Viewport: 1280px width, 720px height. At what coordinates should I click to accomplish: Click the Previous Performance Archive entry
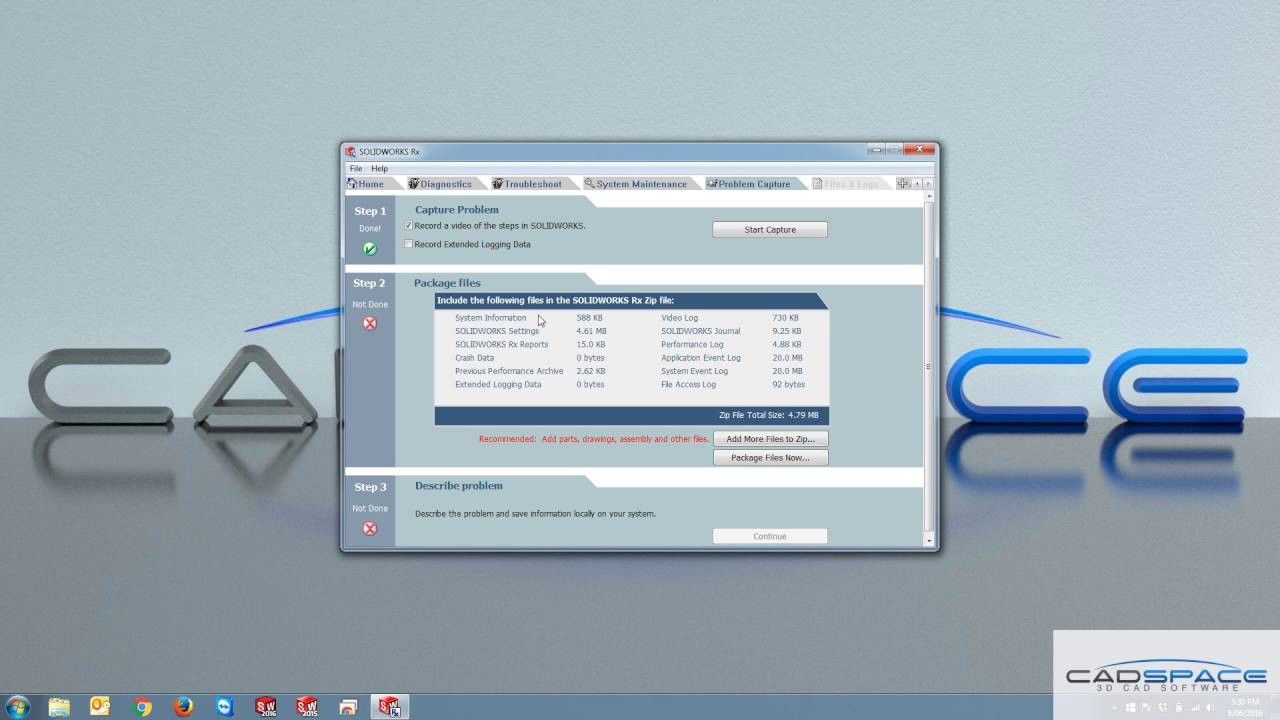(509, 371)
